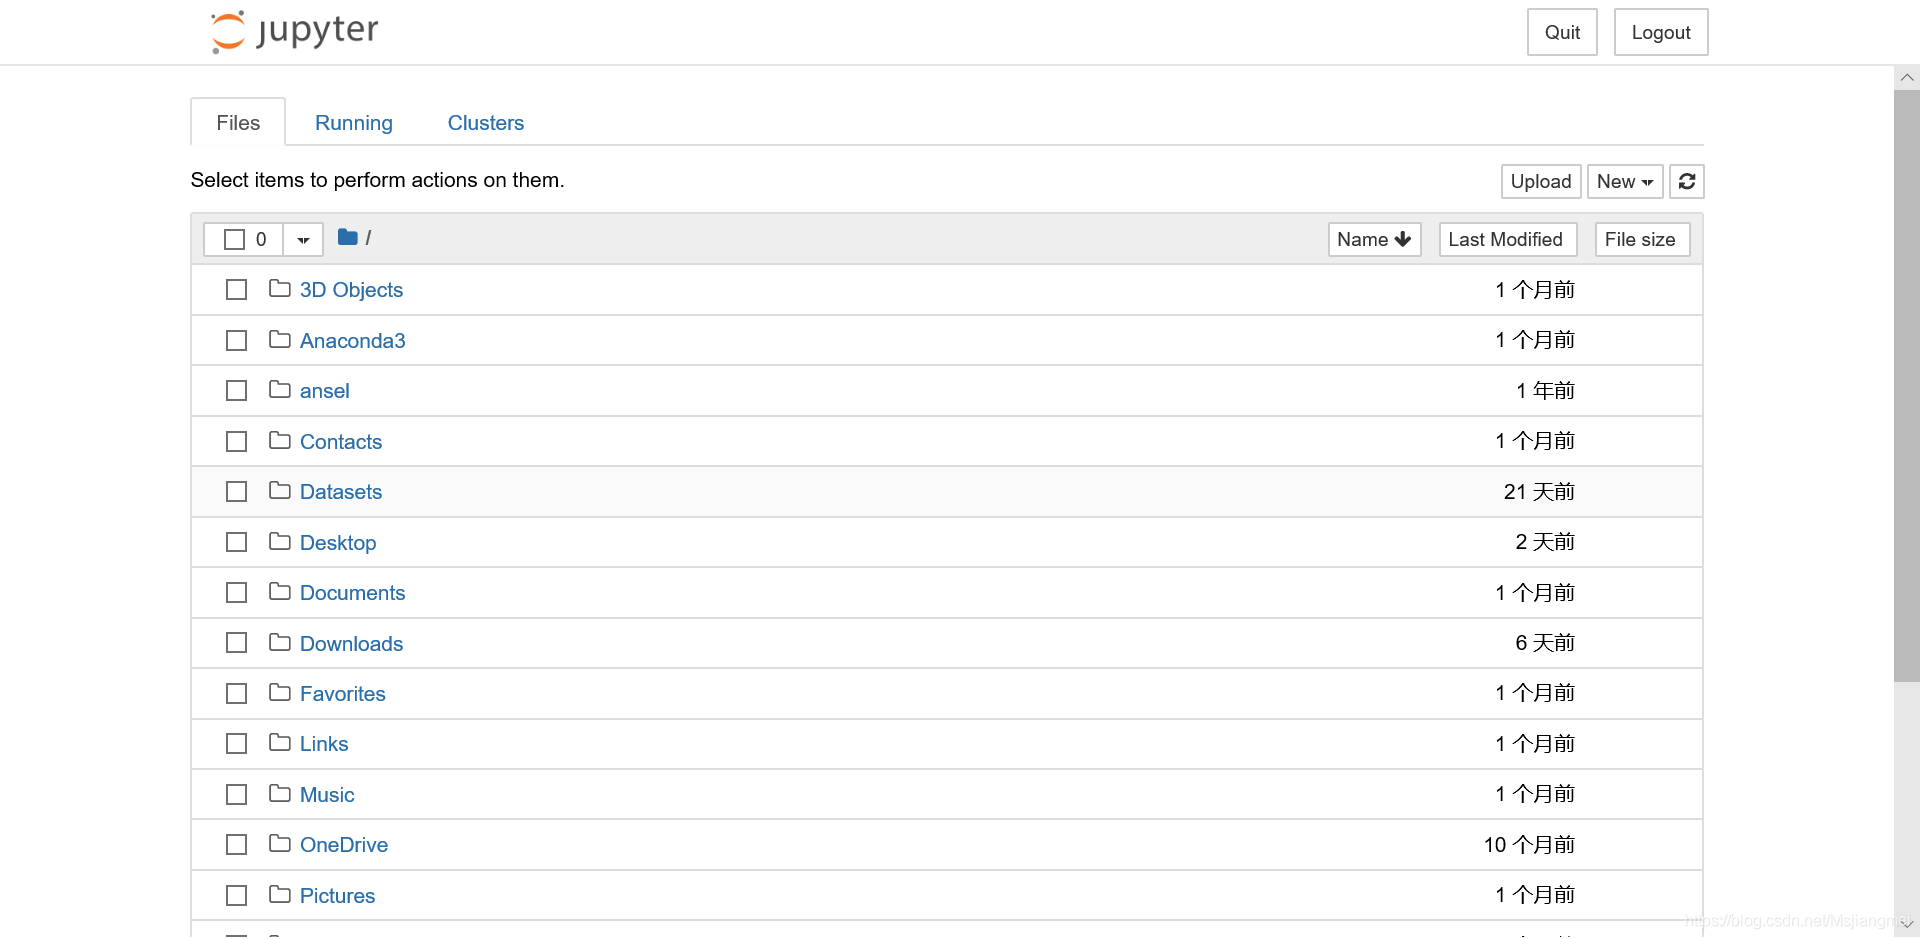Click the '1 年前' modified time for ansel
The height and width of the screenshot is (939, 1920).
pyautogui.click(x=1545, y=391)
